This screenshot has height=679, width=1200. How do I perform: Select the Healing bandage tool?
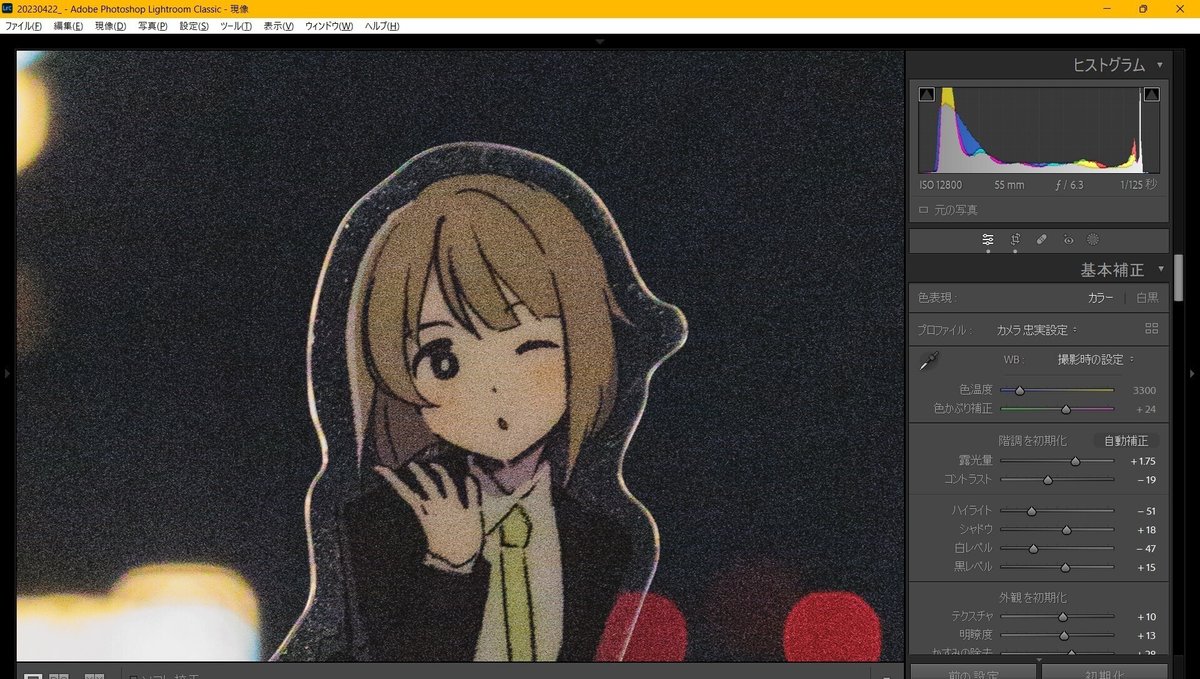pyautogui.click(x=1041, y=240)
